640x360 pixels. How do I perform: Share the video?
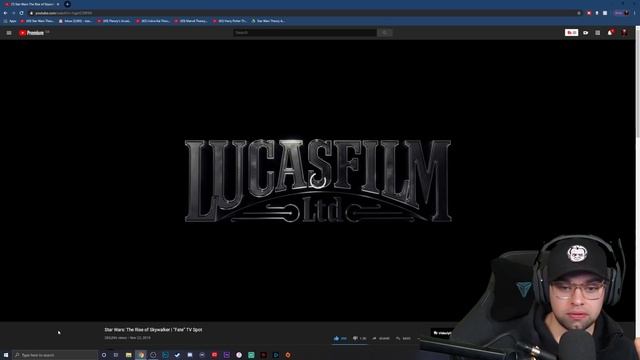coord(381,338)
